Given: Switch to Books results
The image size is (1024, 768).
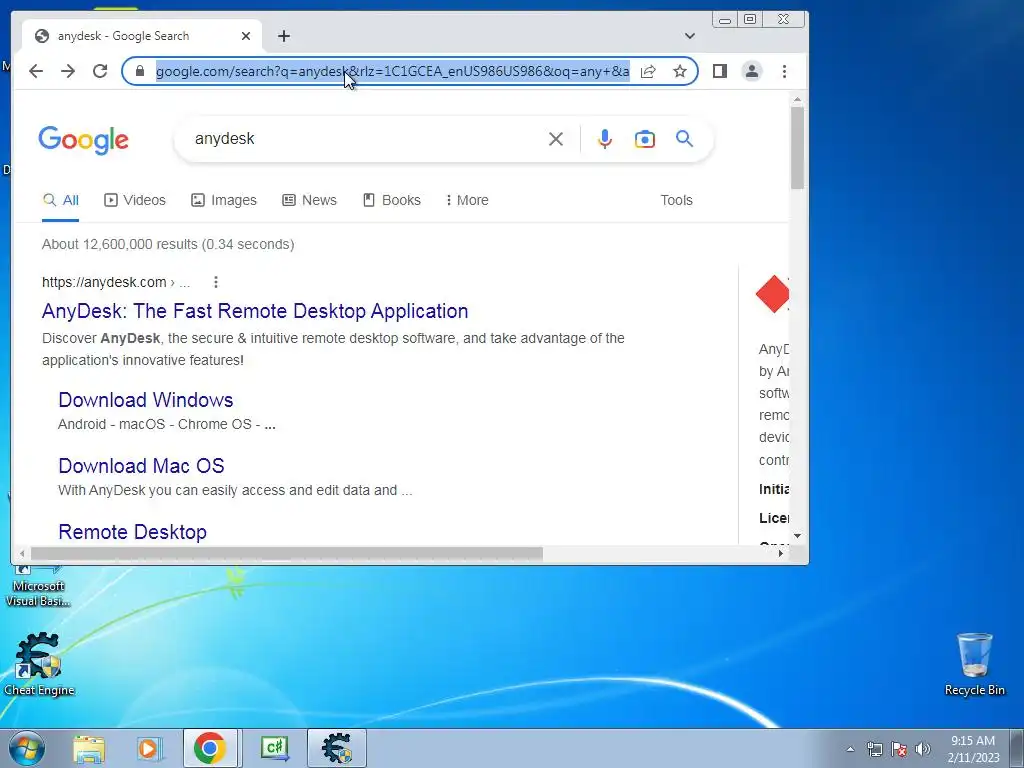Looking at the screenshot, I should (x=392, y=200).
